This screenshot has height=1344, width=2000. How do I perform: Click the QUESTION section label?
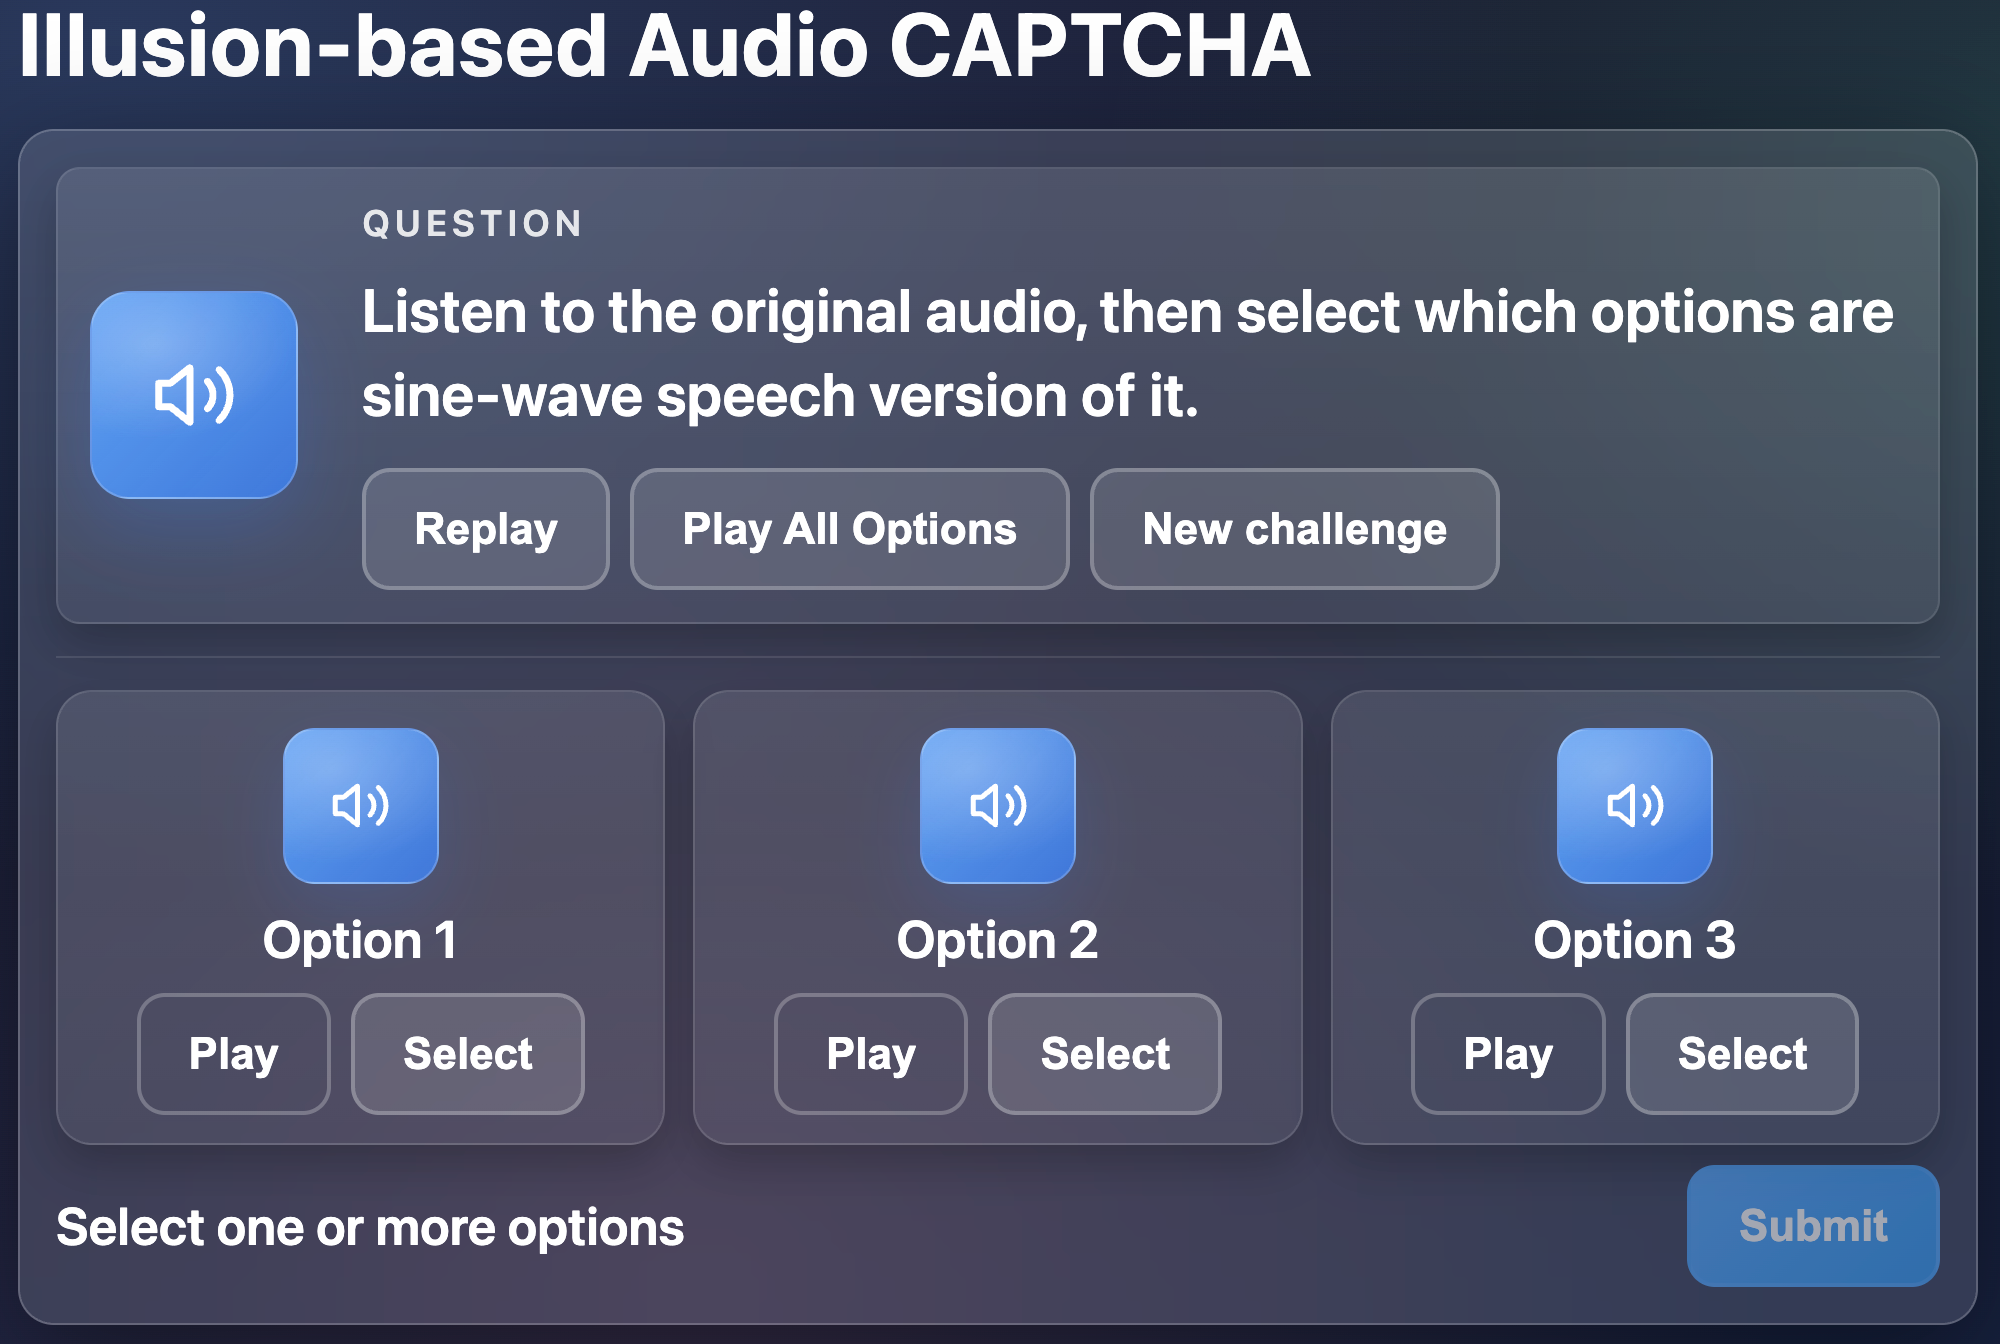tap(472, 223)
